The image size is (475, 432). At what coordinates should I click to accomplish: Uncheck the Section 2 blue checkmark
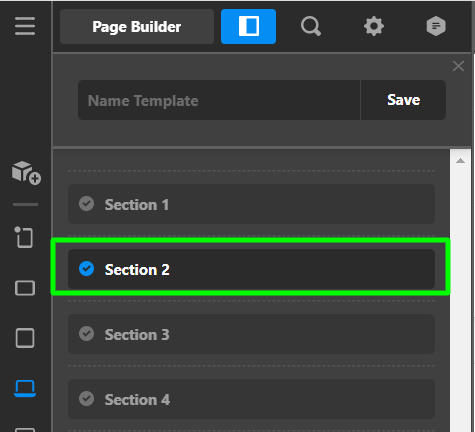click(87, 269)
